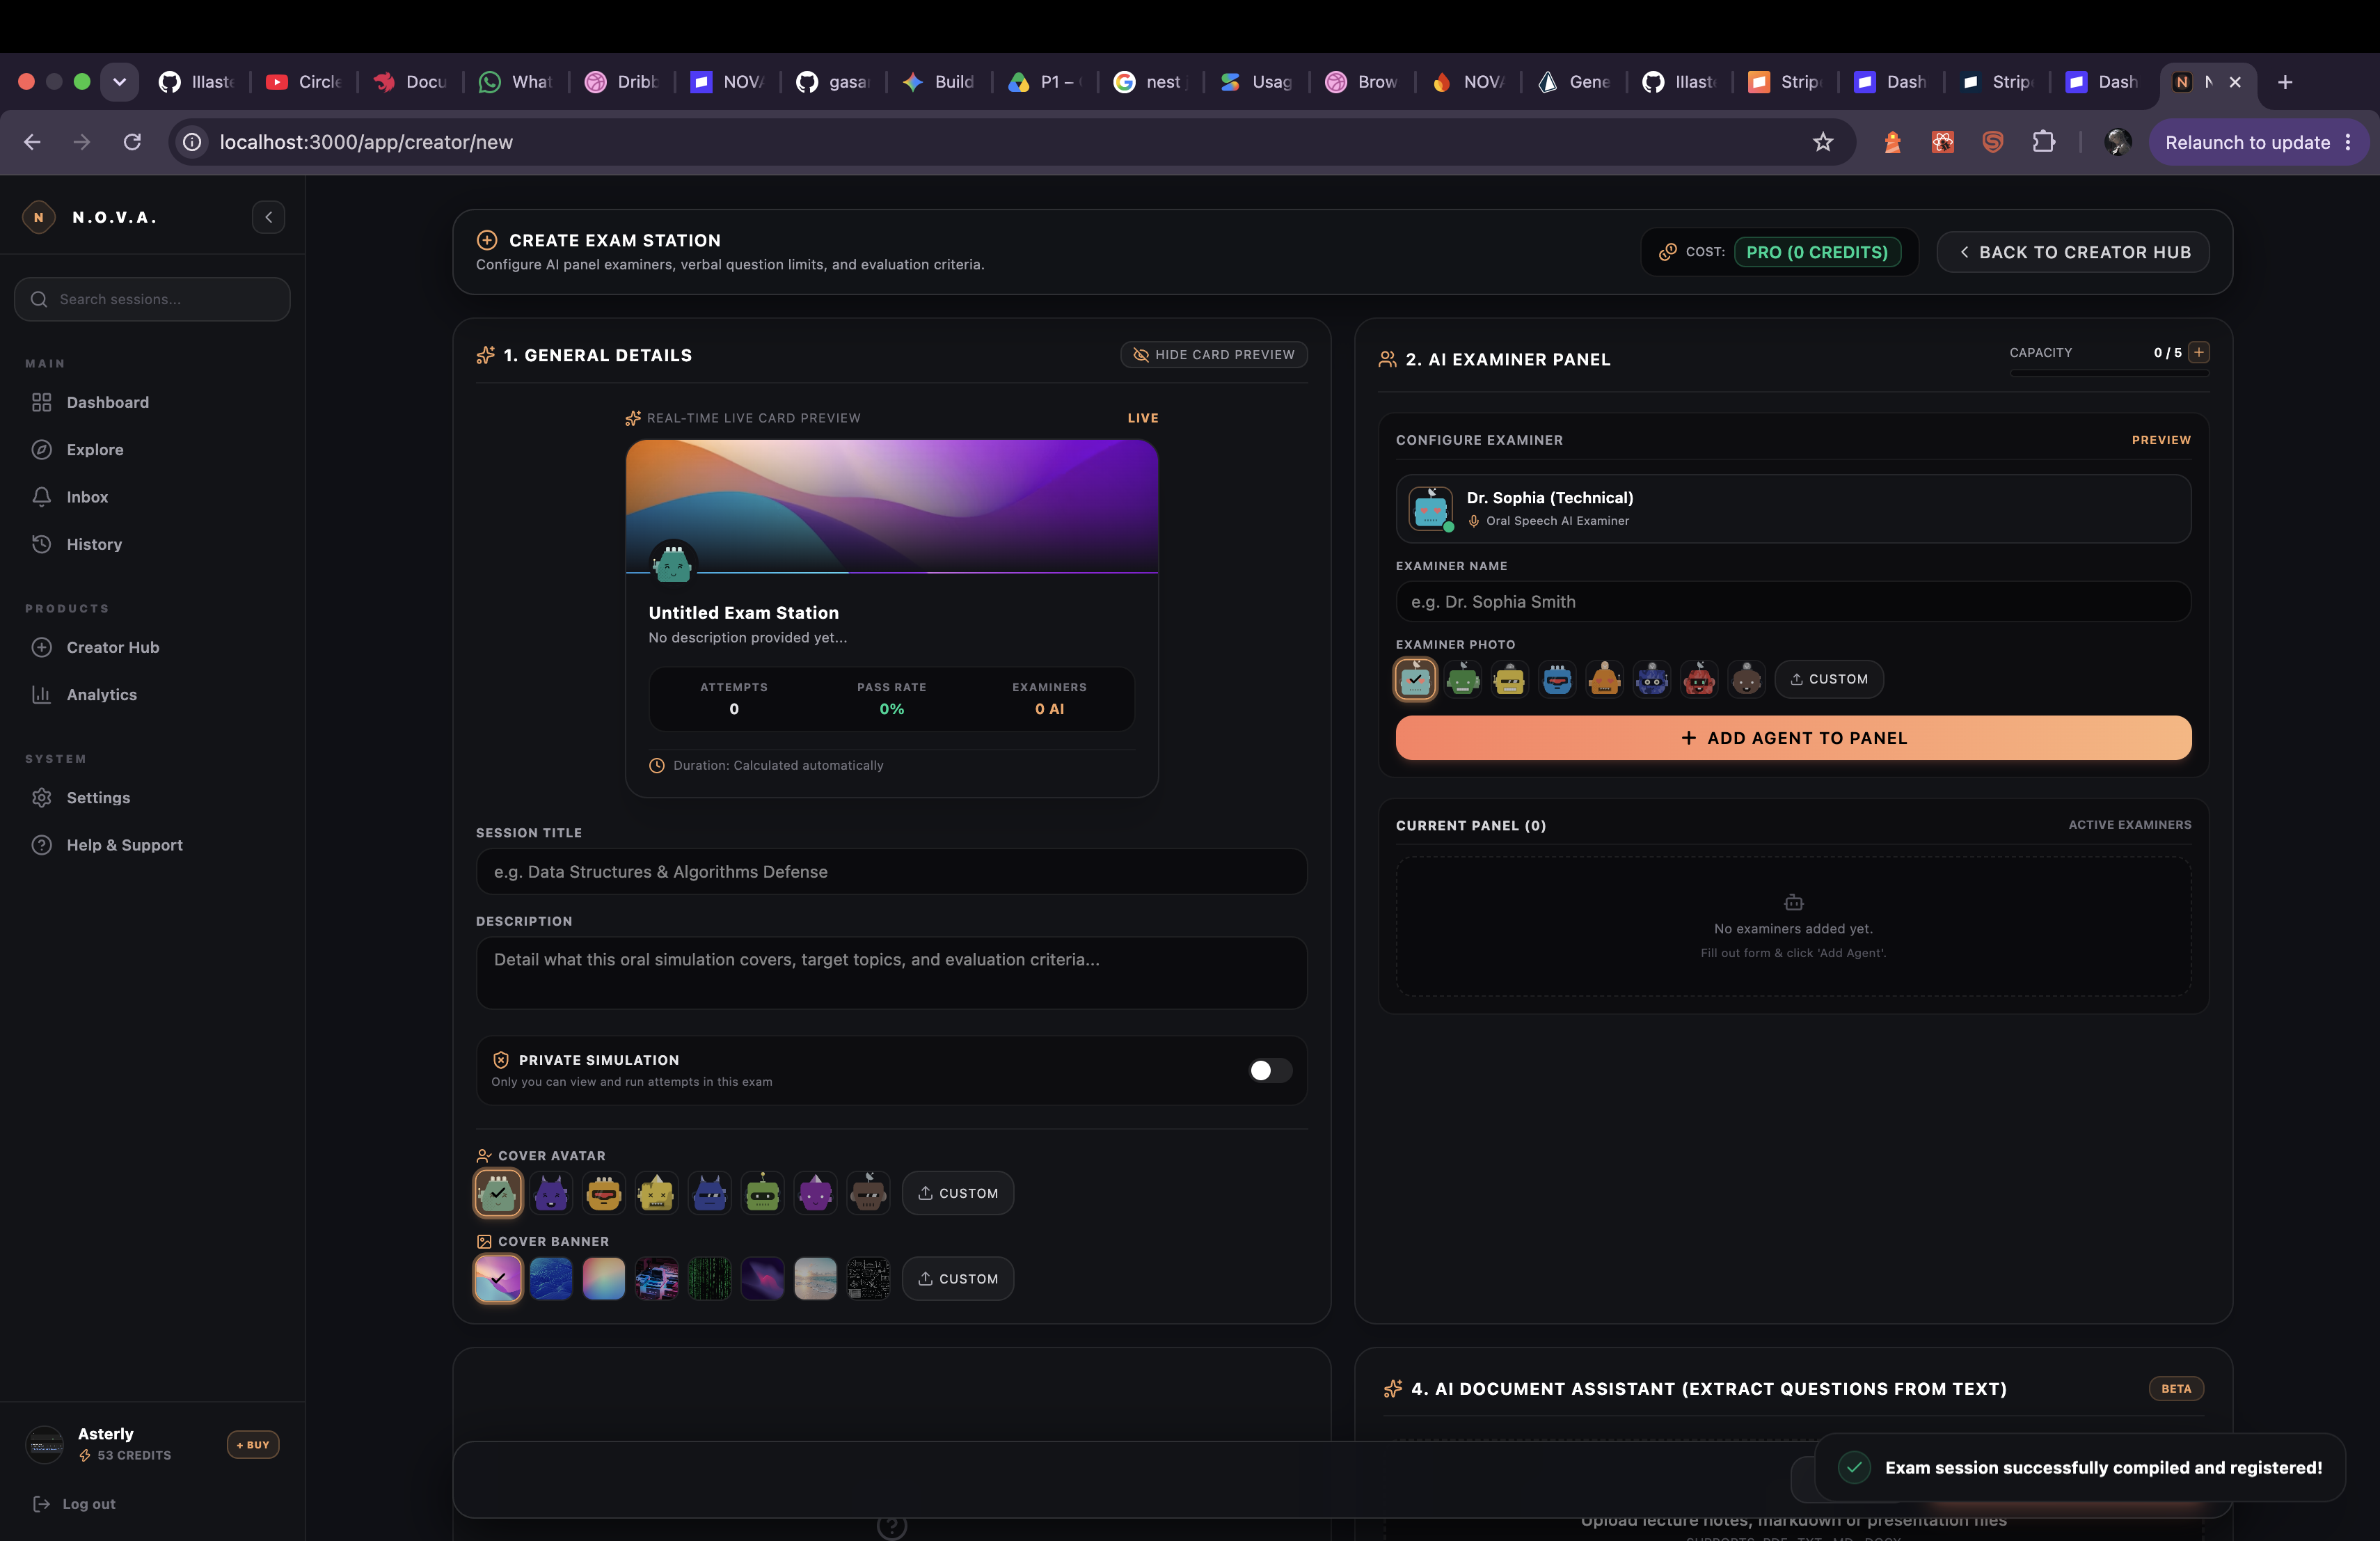The image size is (2380, 1541).
Task: Open a new browser tab
Action: point(2285,82)
